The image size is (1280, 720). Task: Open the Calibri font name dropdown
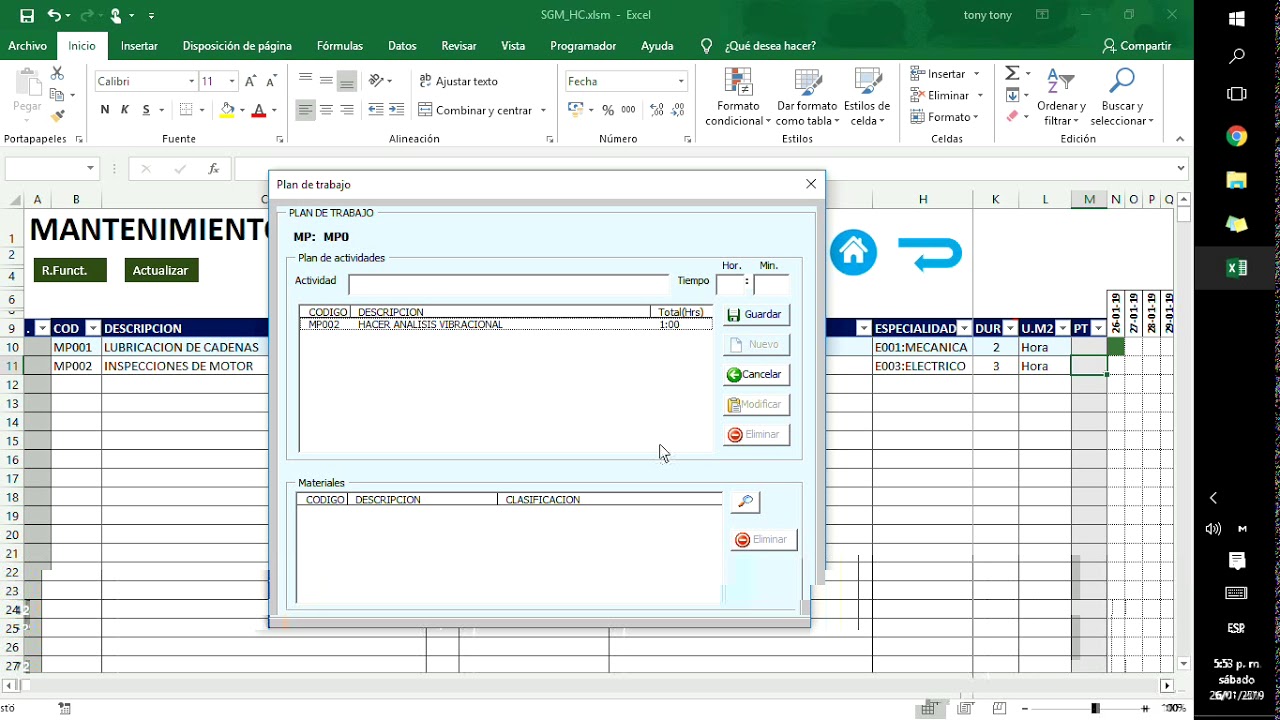click(x=191, y=81)
